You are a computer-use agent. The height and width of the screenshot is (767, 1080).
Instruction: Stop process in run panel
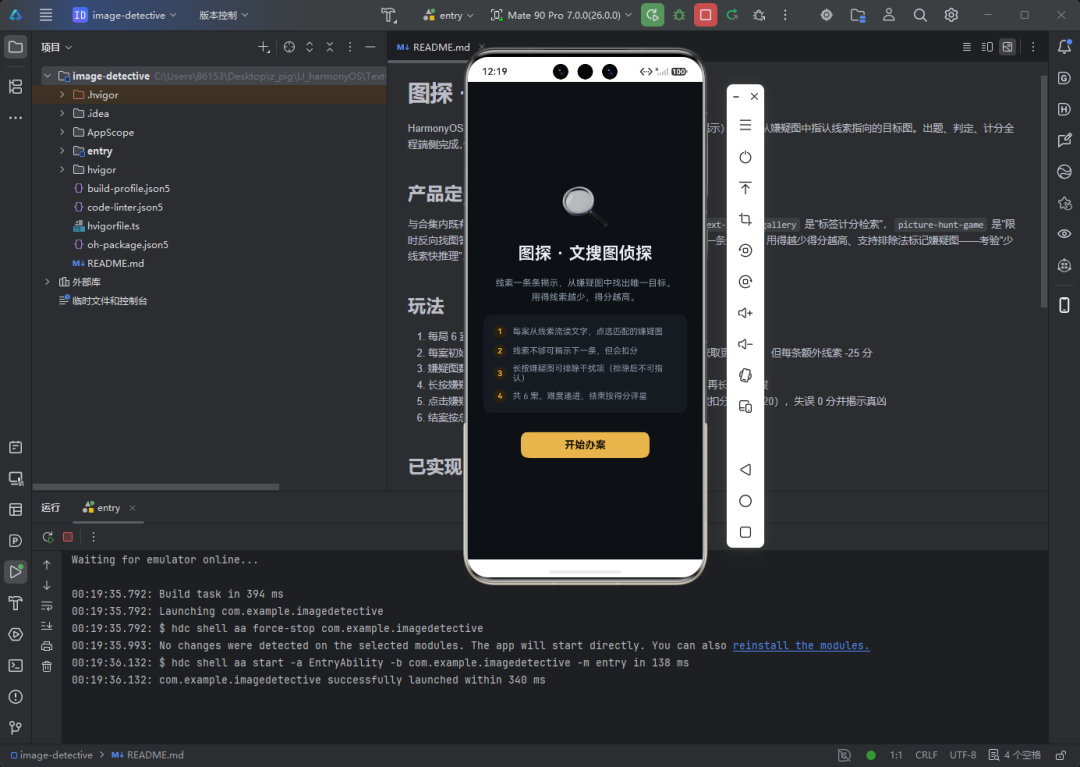point(68,536)
